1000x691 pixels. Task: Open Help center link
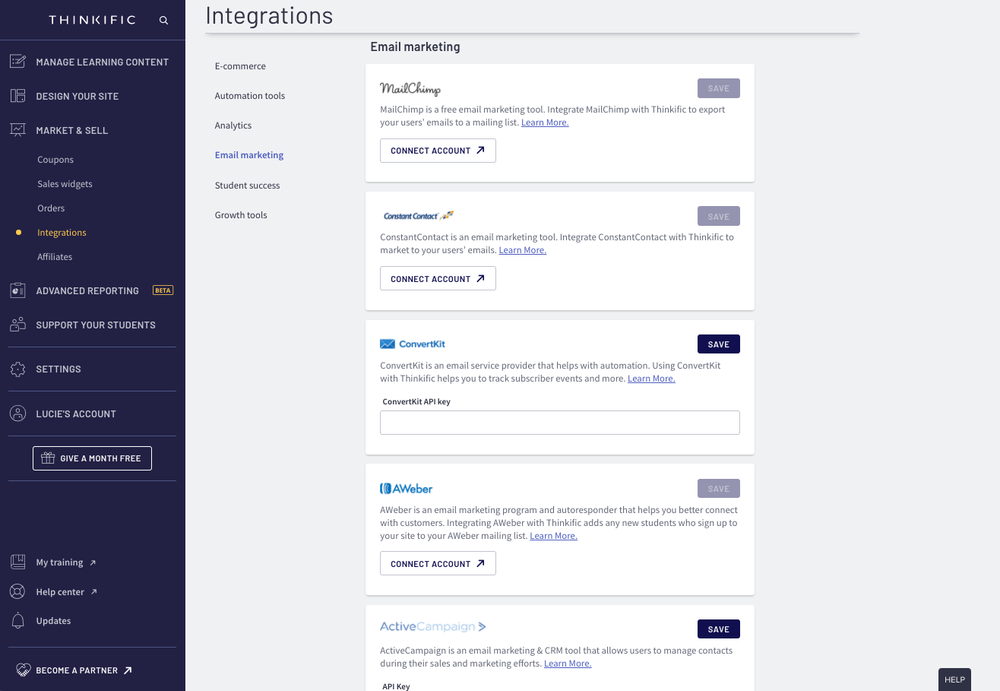(x=60, y=591)
